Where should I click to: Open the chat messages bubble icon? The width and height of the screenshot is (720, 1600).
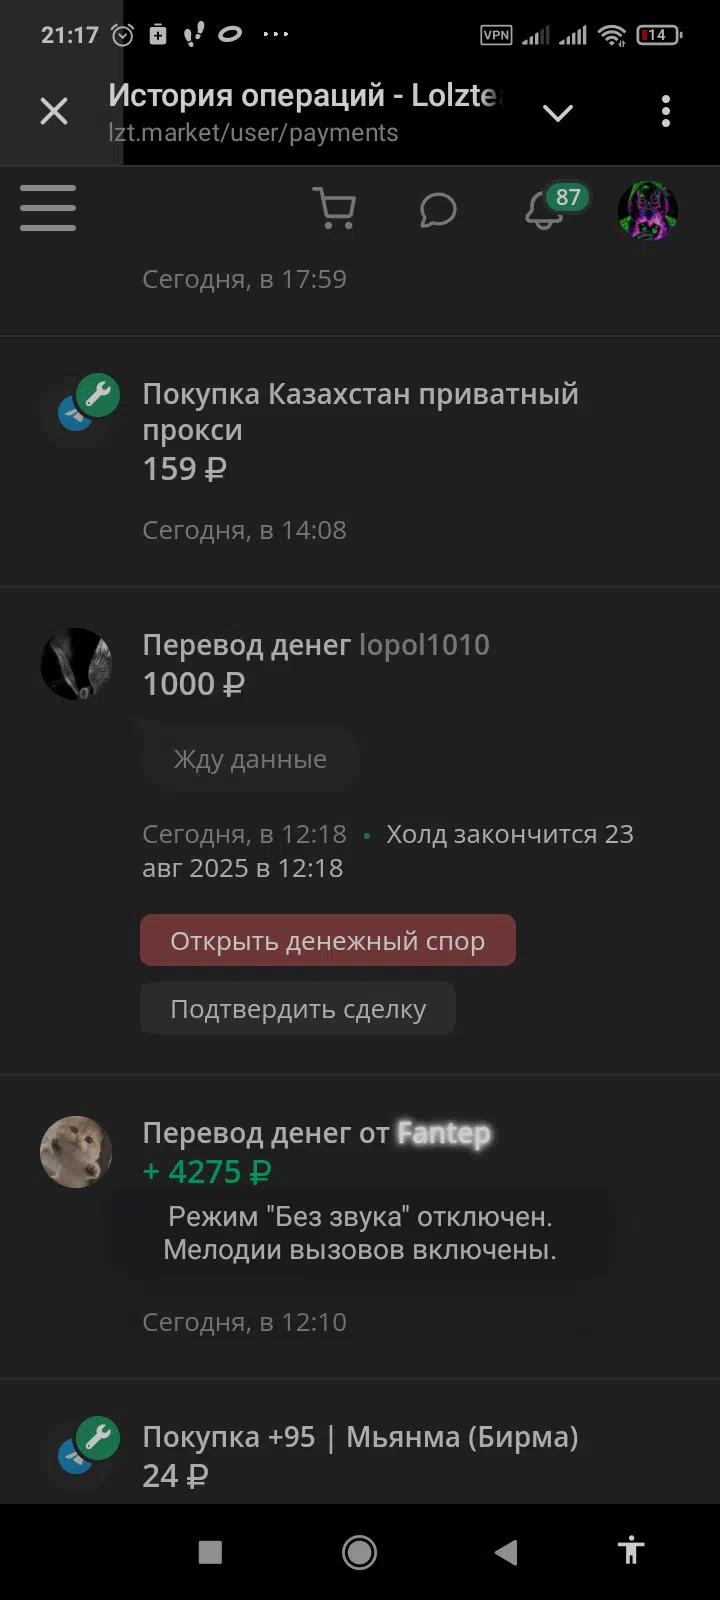point(438,210)
